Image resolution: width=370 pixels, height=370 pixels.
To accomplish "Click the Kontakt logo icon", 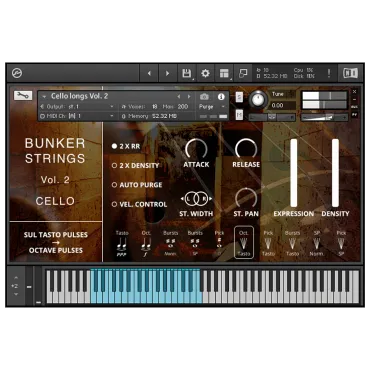I will tap(17, 73).
